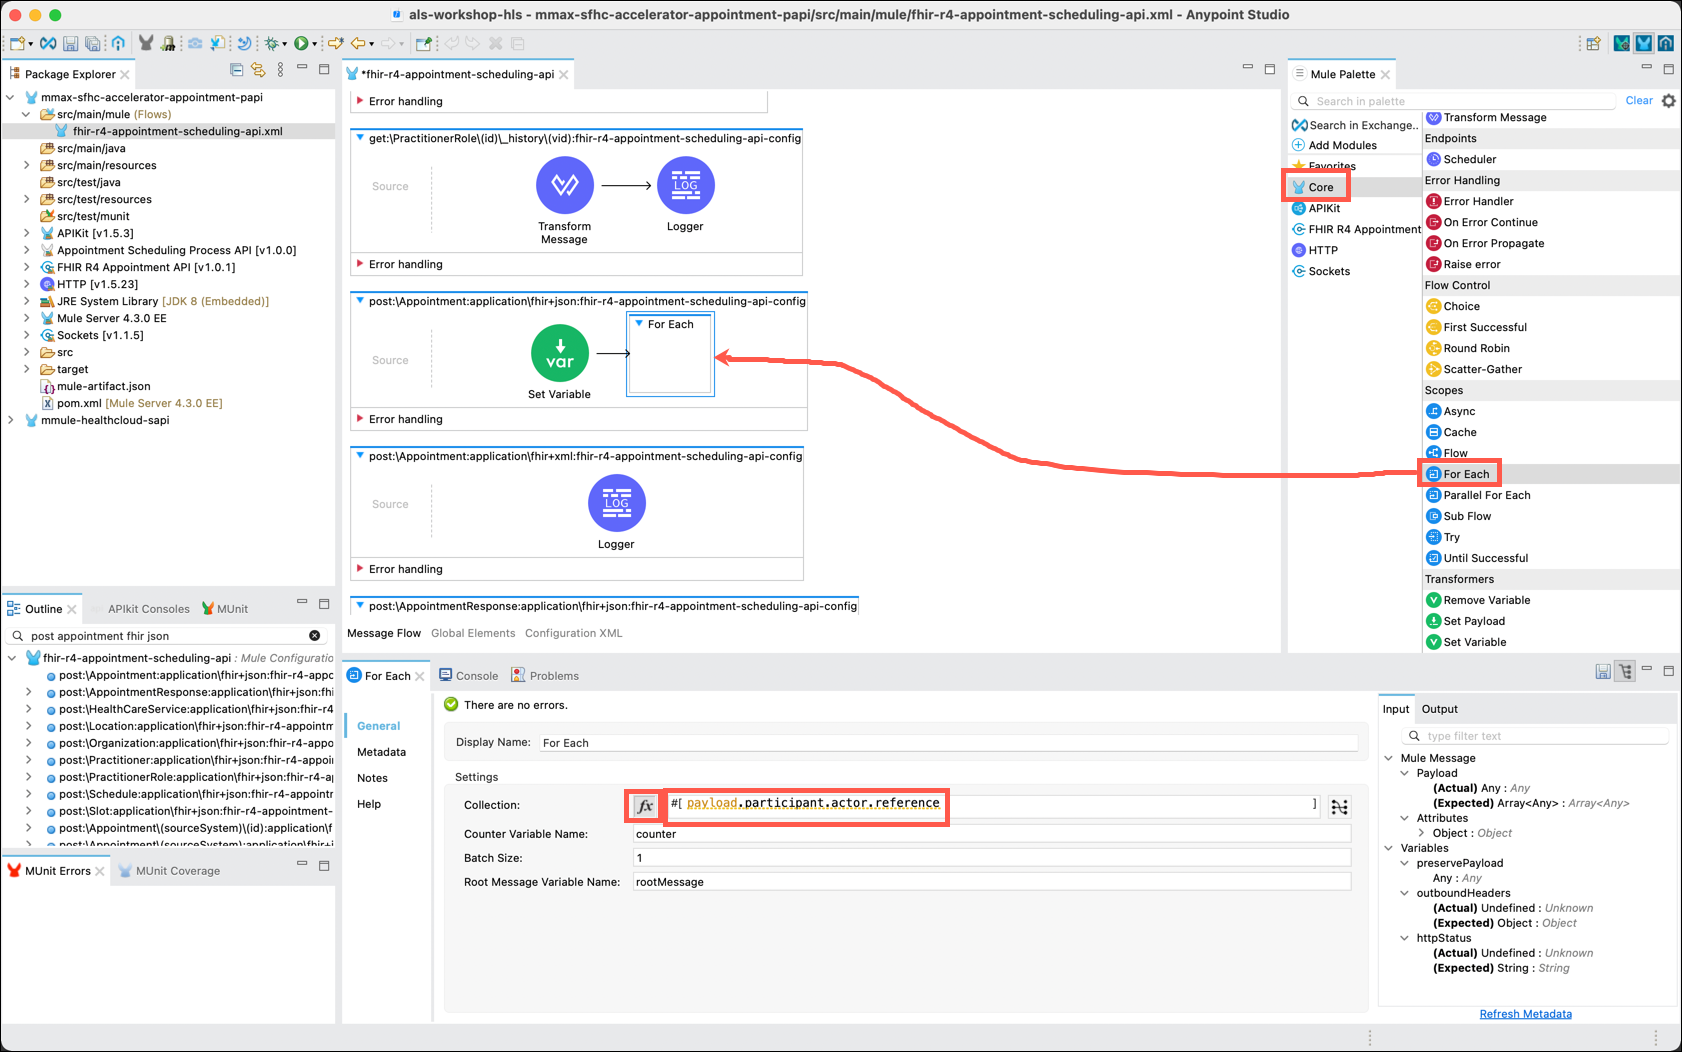Viewport: 1682px width, 1052px height.
Task: Open palette settings gear icon
Action: (x=1668, y=101)
